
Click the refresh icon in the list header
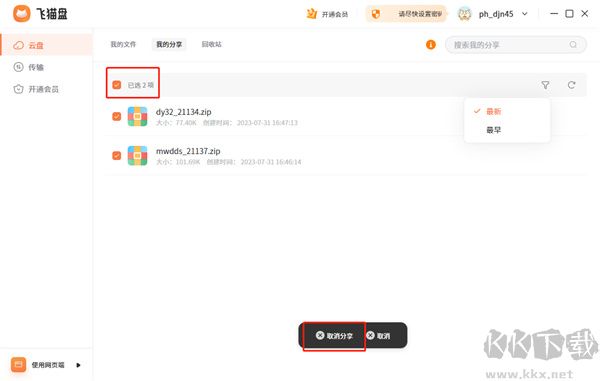571,85
